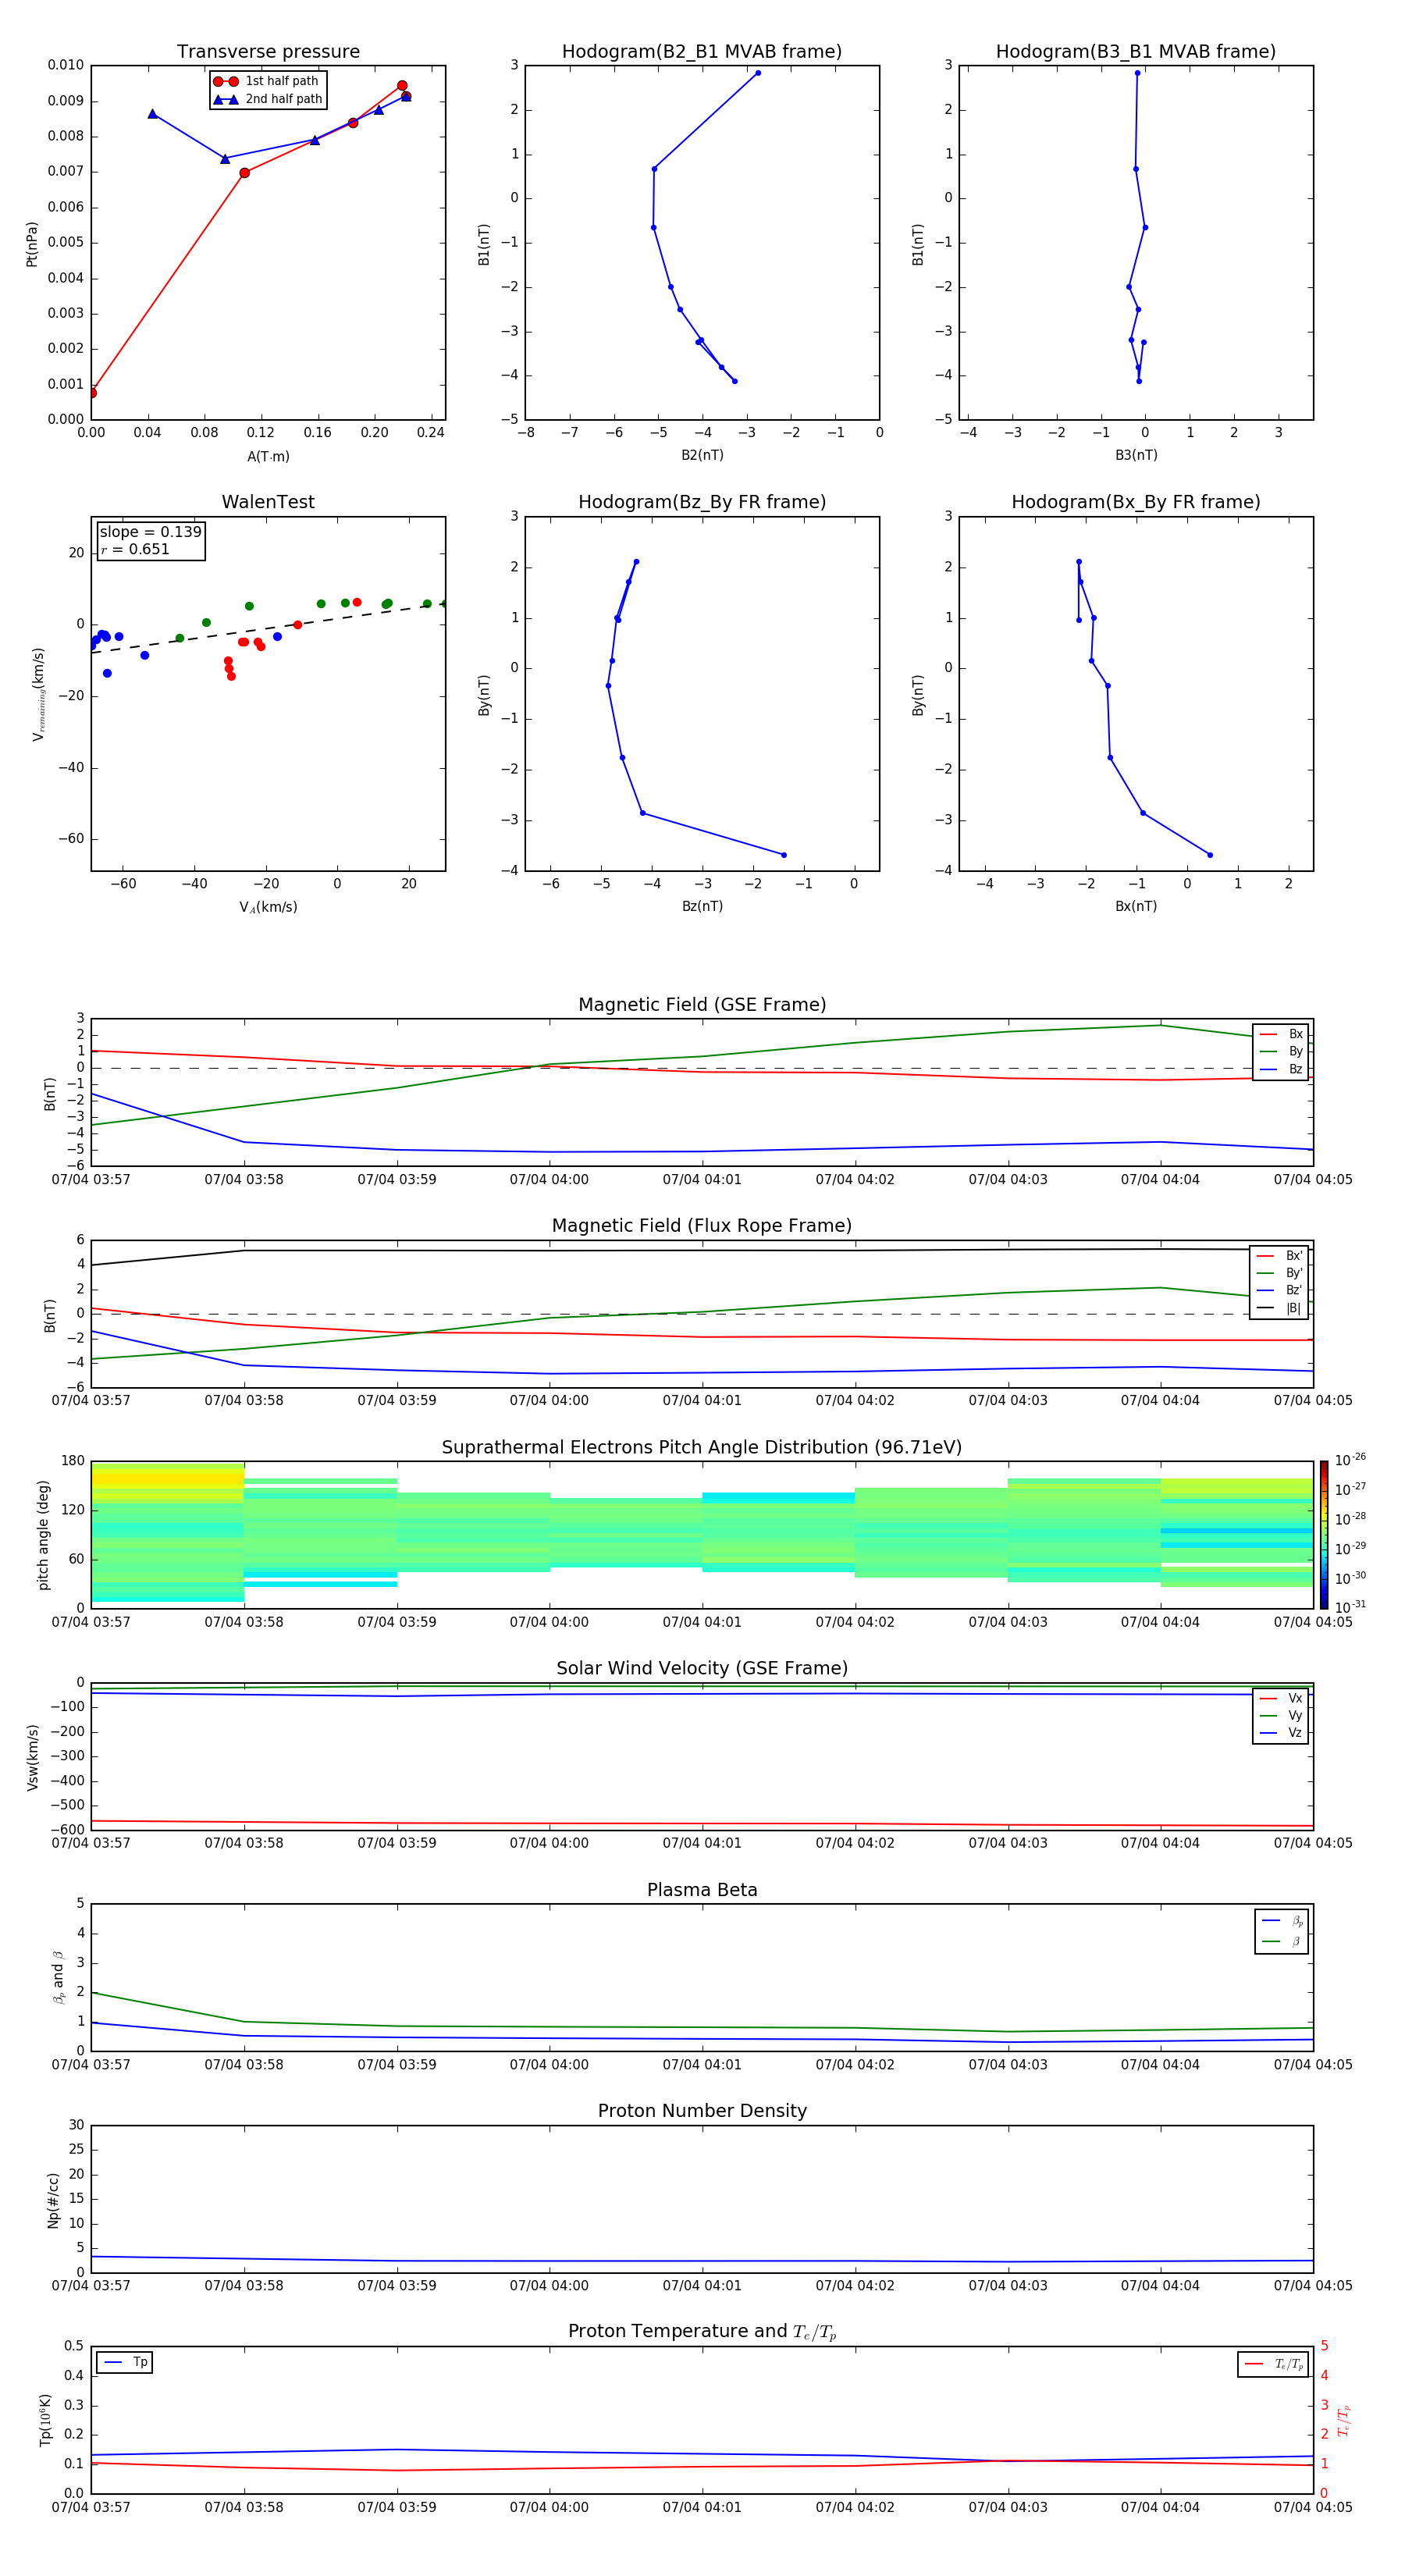
Task: Click the 'Hodogram(Bx_By FR frame)' title
Action: [x=1136, y=502]
